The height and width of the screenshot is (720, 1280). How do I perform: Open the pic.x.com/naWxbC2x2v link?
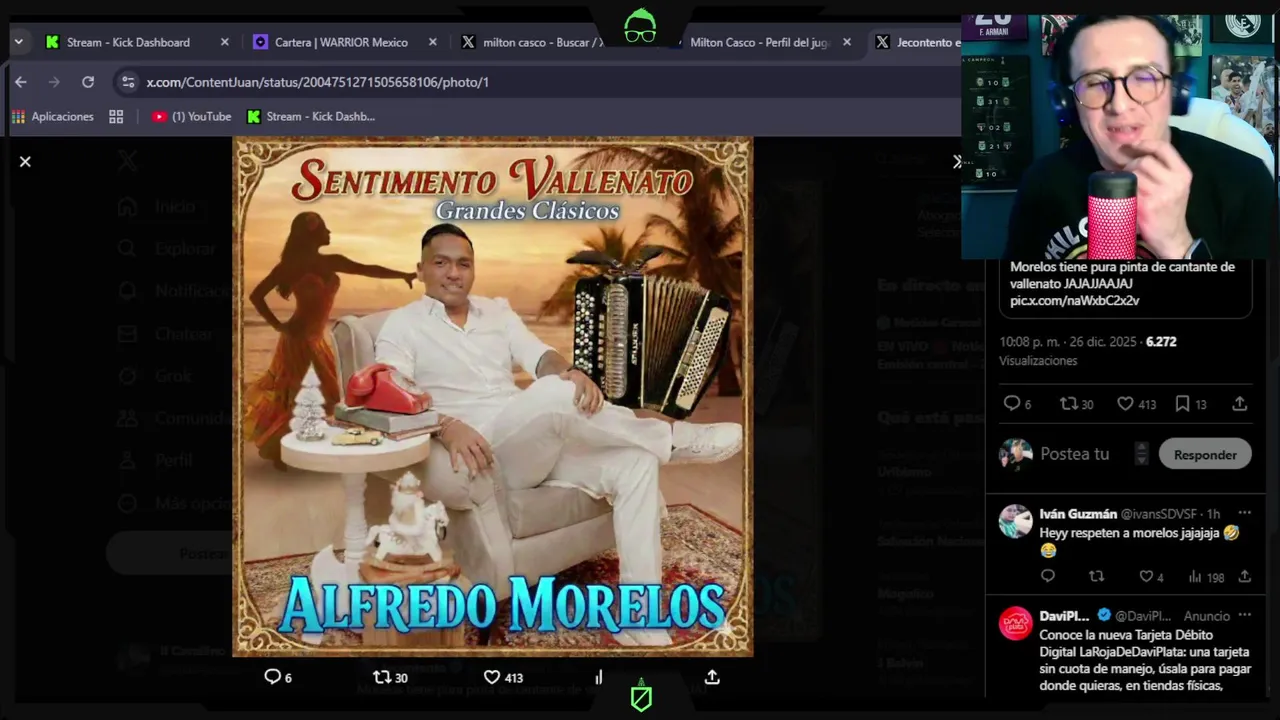1074,300
